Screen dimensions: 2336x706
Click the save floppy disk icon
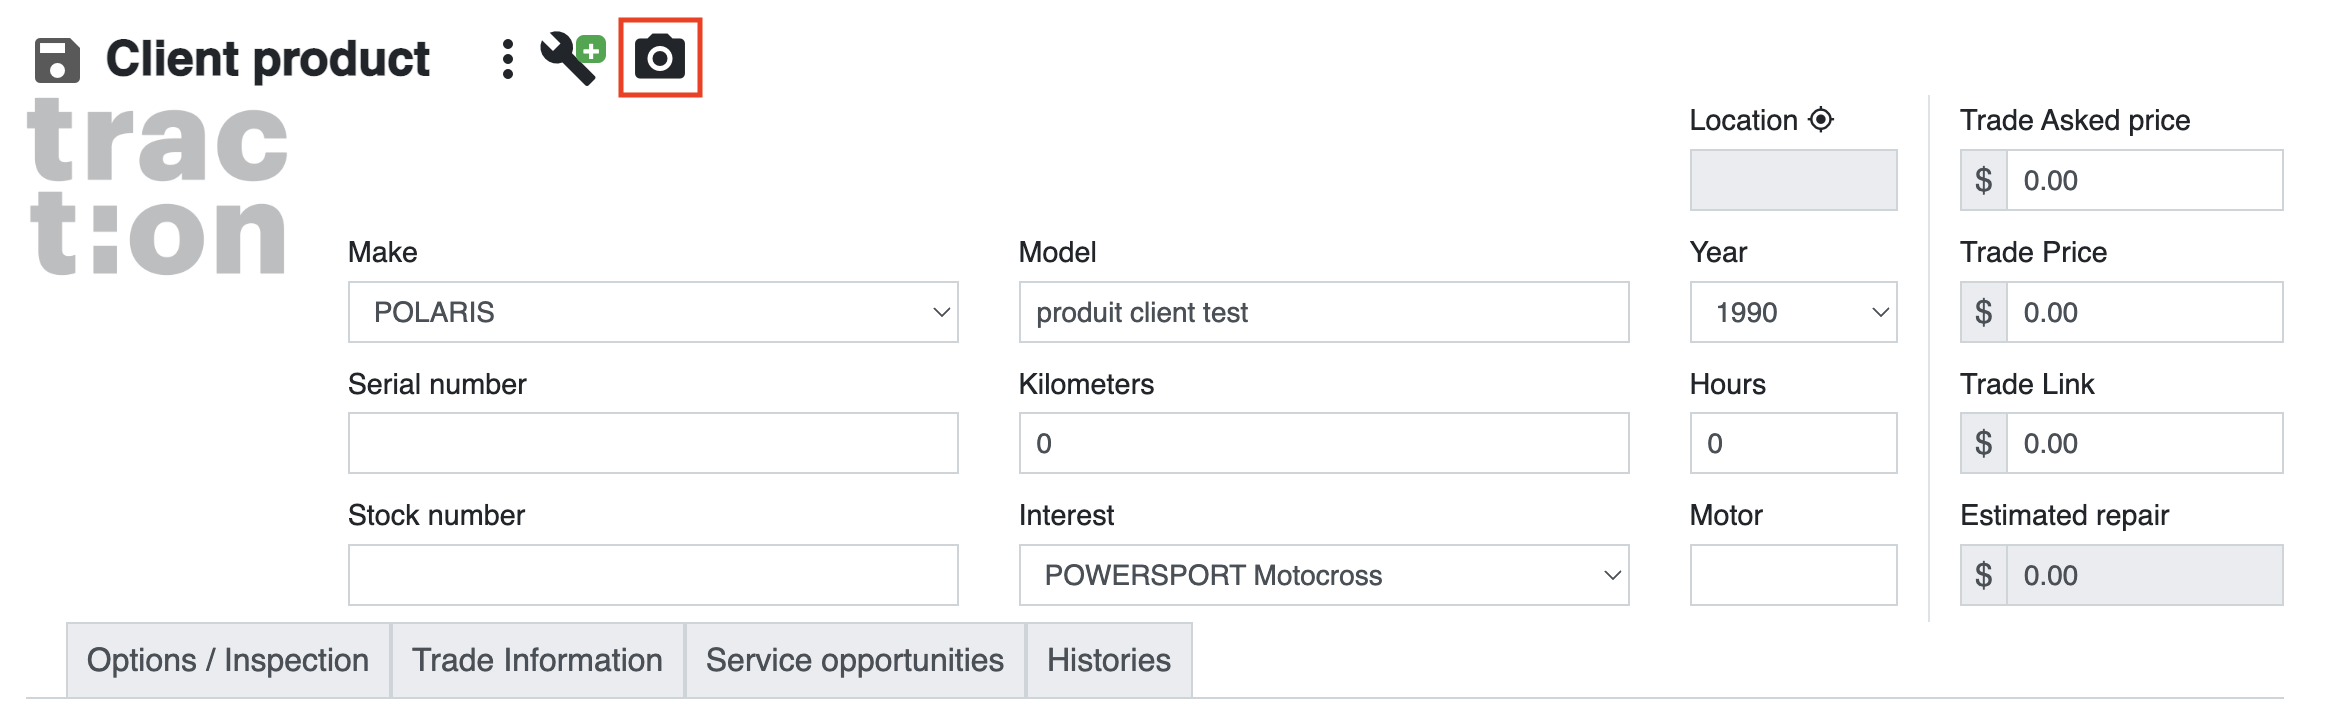point(57,60)
